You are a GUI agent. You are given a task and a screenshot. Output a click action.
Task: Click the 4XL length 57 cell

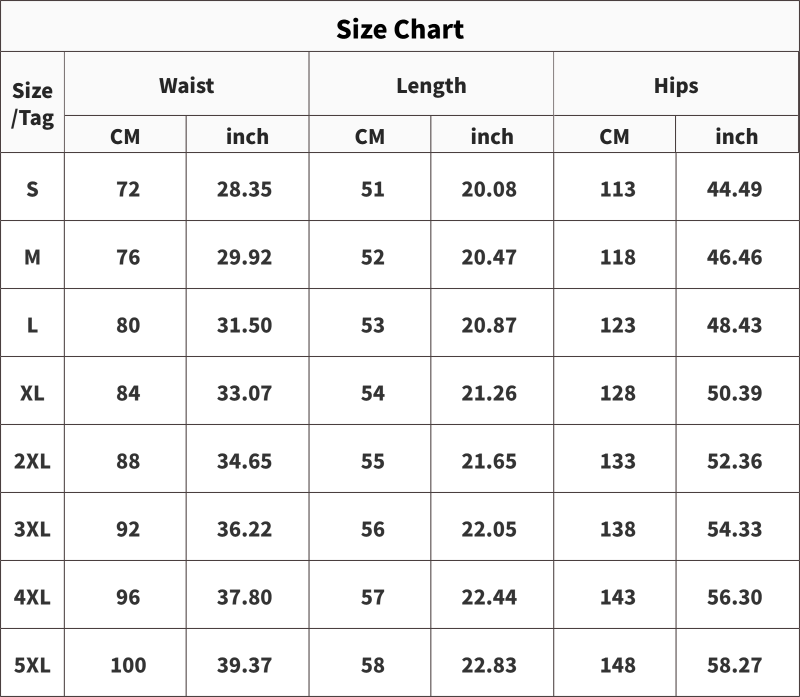(x=372, y=597)
